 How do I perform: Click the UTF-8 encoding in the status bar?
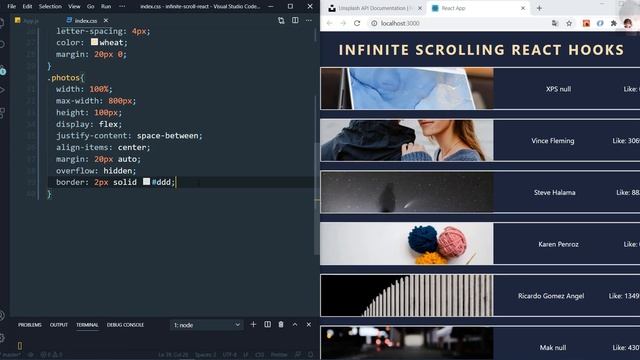(230, 355)
